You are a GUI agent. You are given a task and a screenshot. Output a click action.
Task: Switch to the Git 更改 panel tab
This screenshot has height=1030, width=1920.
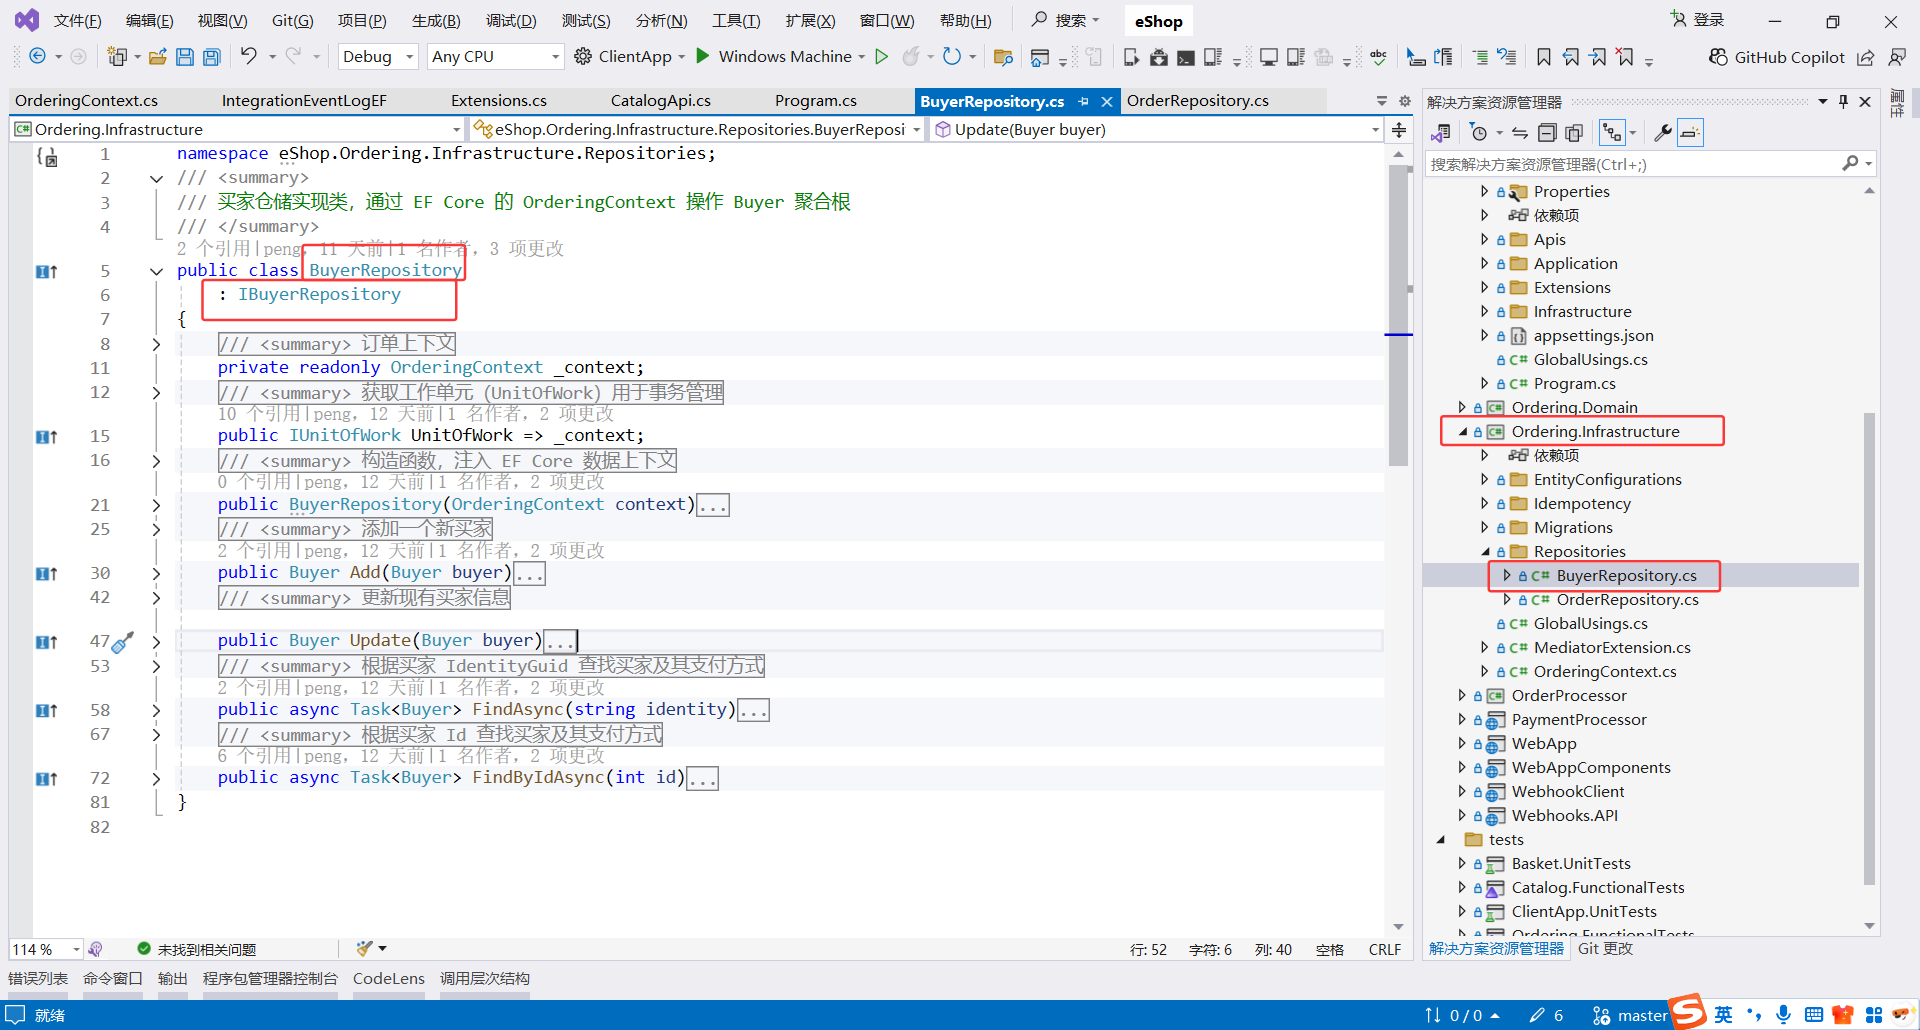point(1605,949)
